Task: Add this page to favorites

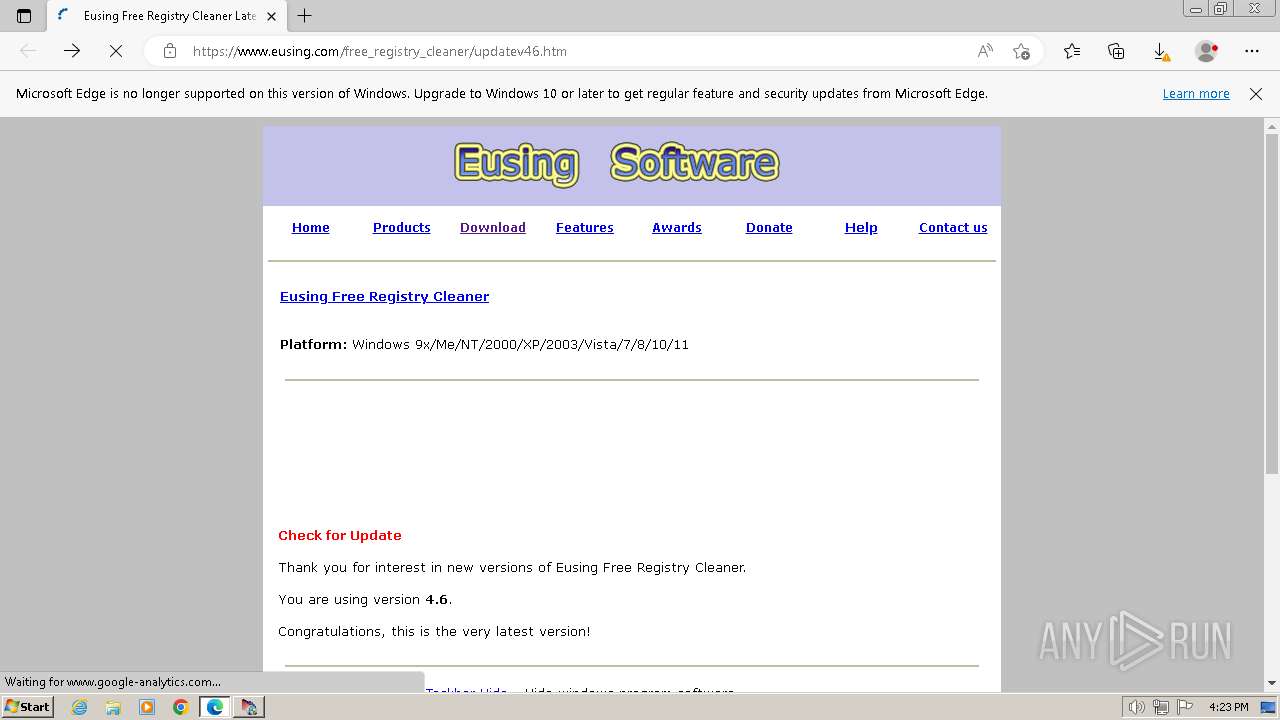Action: tap(1021, 51)
